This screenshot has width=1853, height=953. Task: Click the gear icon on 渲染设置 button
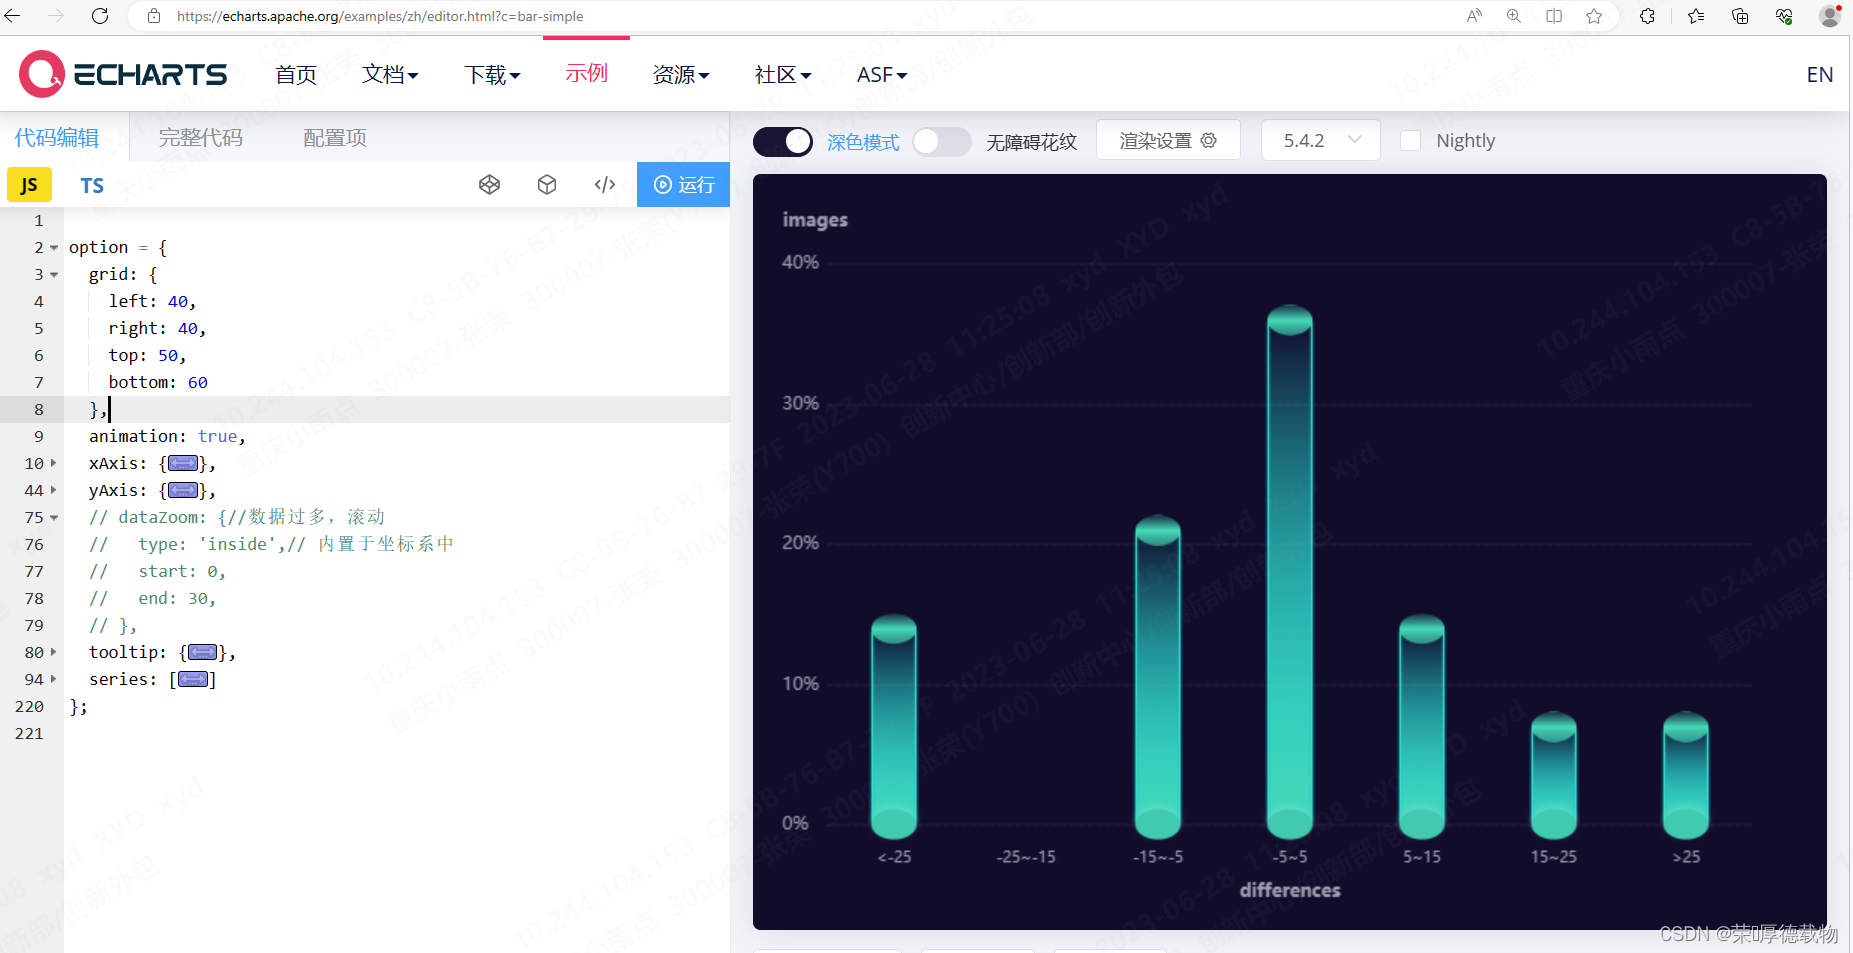click(1209, 140)
